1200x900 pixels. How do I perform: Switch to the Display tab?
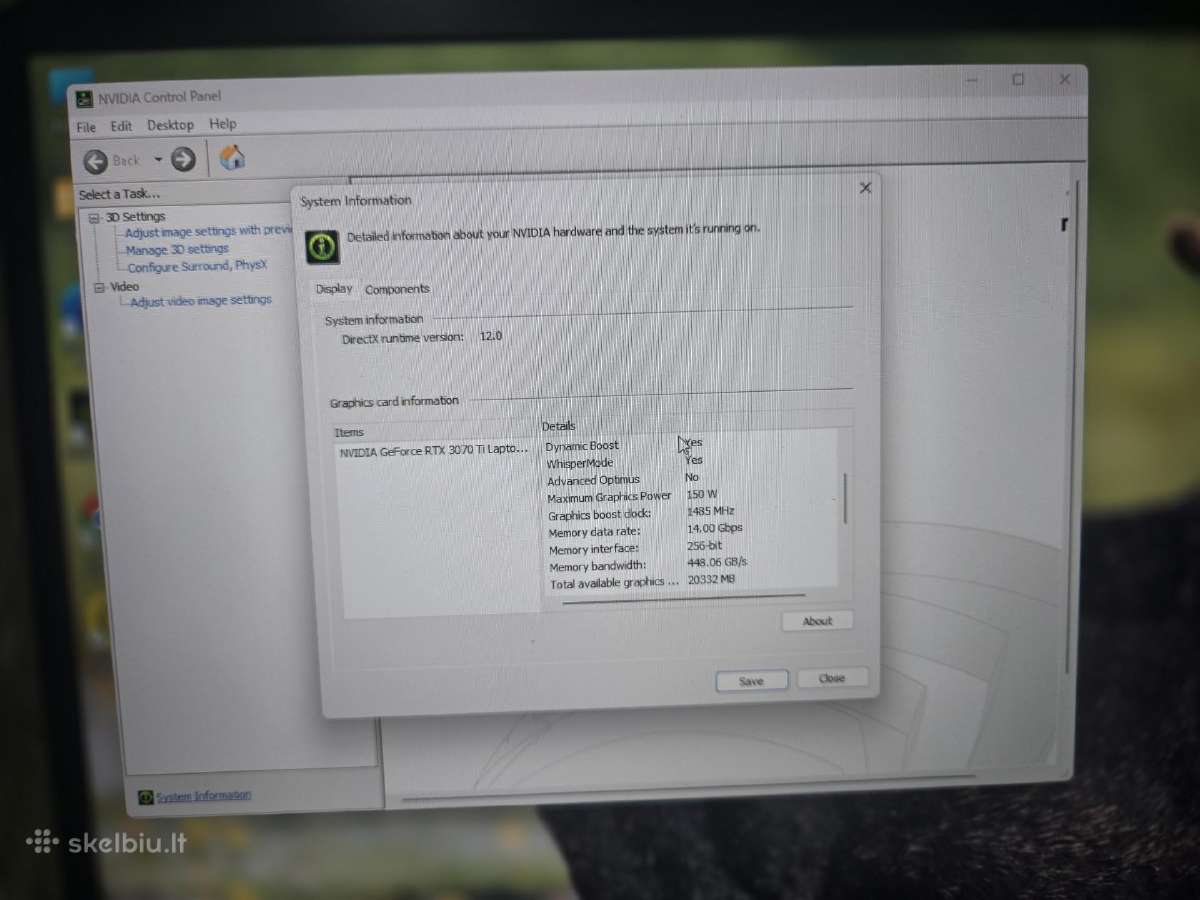pyautogui.click(x=334, y=289)
